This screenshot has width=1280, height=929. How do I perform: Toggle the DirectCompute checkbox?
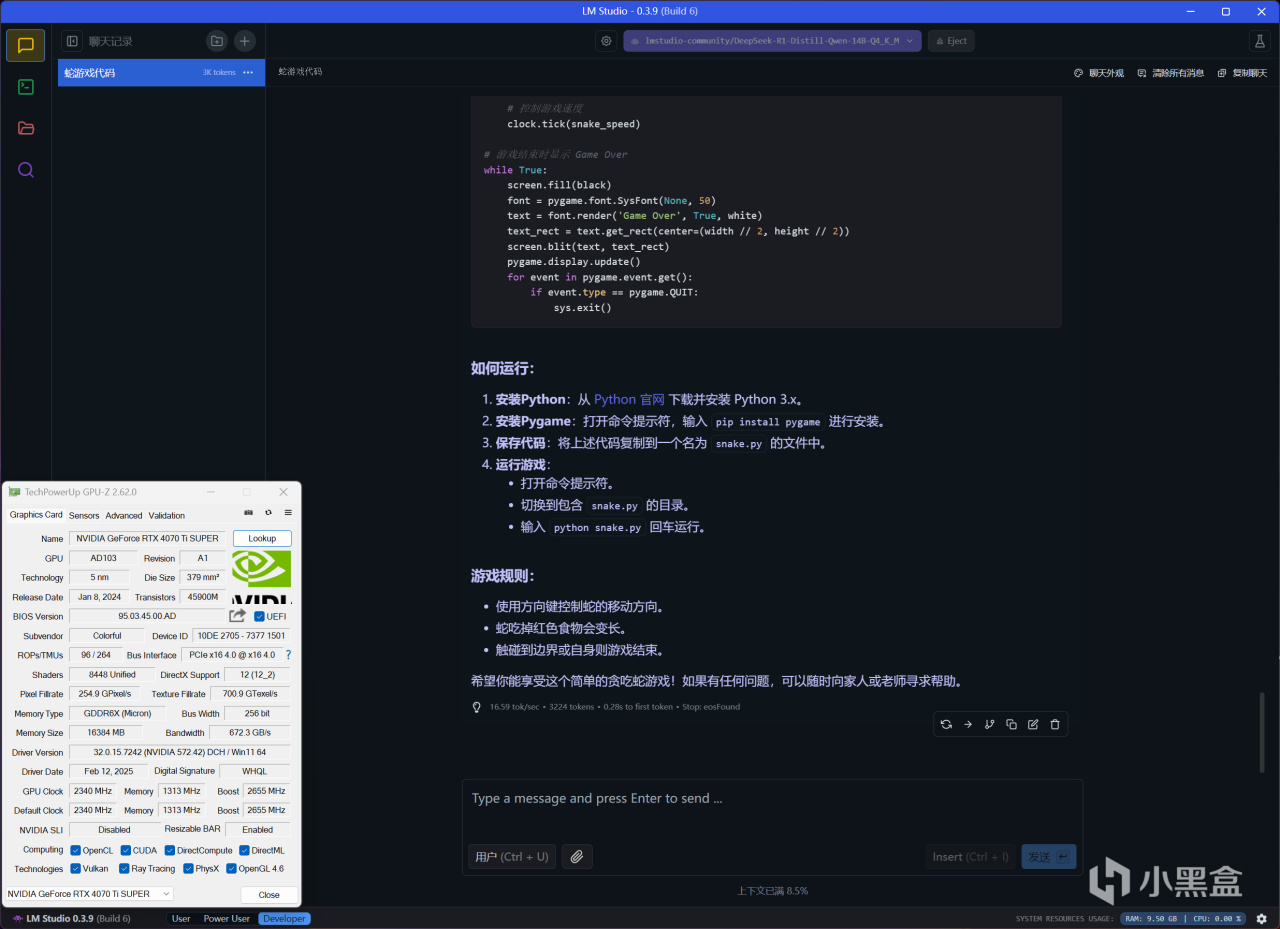click(170, 850)
